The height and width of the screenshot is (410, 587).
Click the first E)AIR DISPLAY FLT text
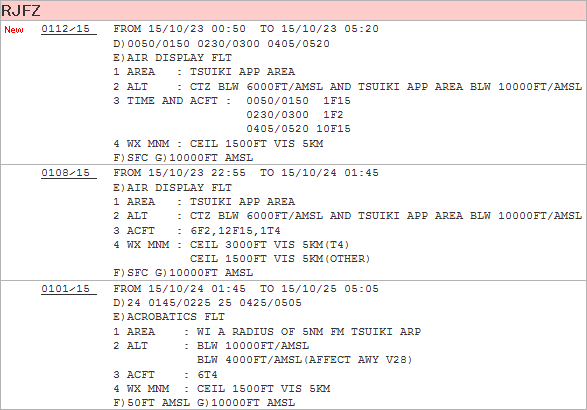[x=173, y=58]
